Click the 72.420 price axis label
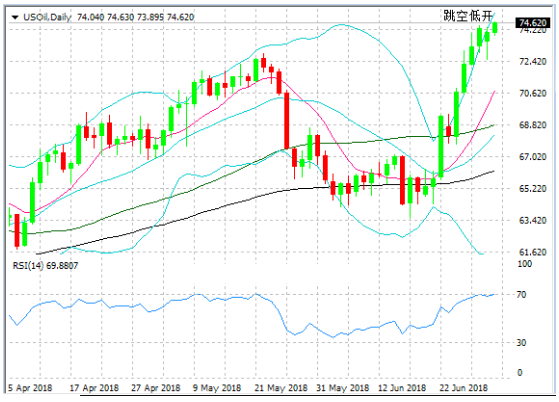 [533, 62]
